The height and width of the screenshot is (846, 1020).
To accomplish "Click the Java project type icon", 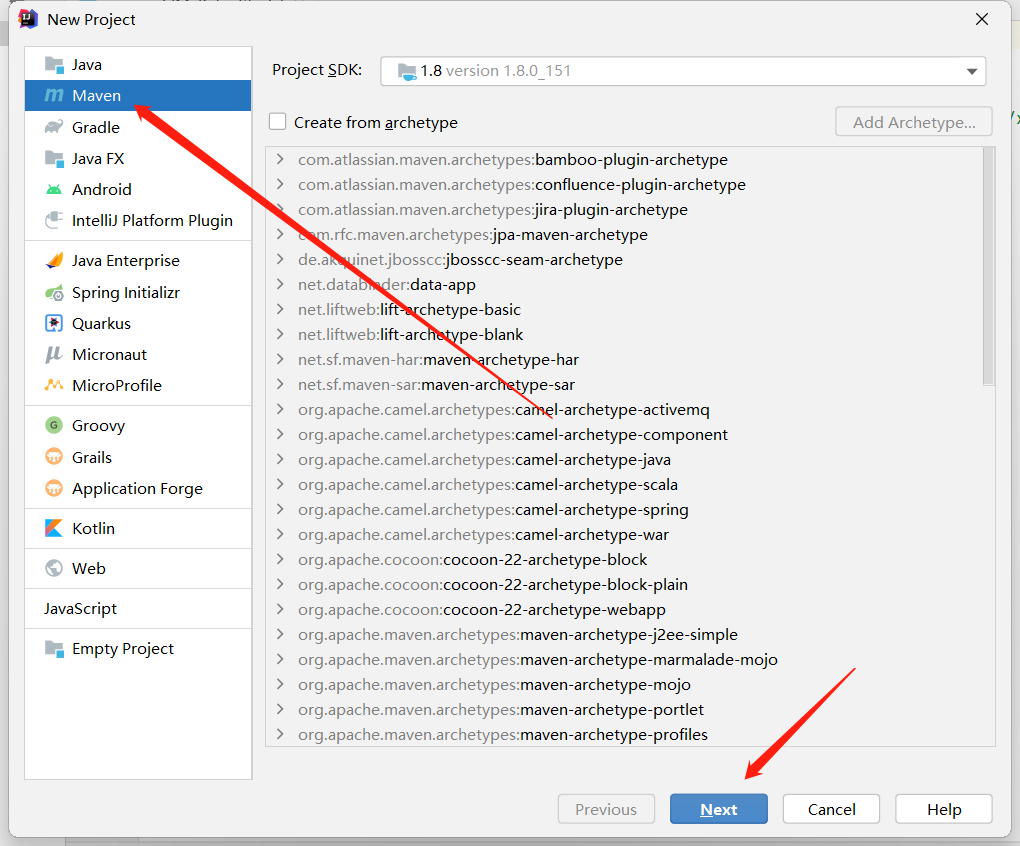I will point(54,64).
